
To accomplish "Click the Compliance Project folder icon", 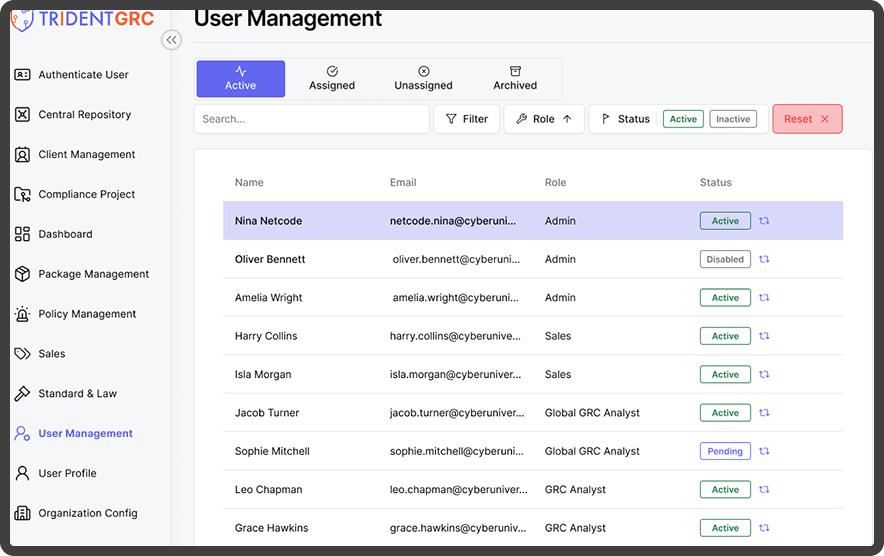I will pyautogui.click(x=22, y=194).
